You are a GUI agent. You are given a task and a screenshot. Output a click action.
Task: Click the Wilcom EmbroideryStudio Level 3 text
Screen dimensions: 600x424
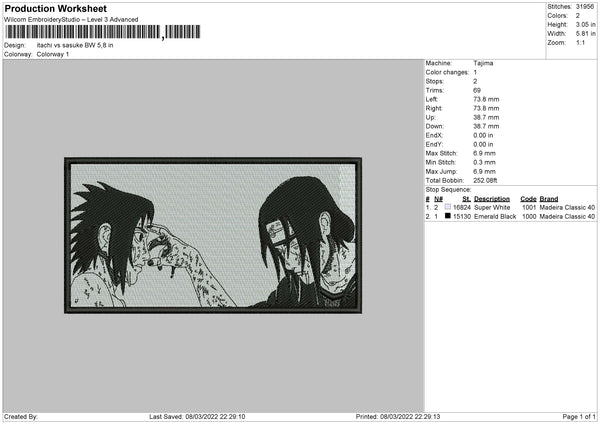(71, 20)
